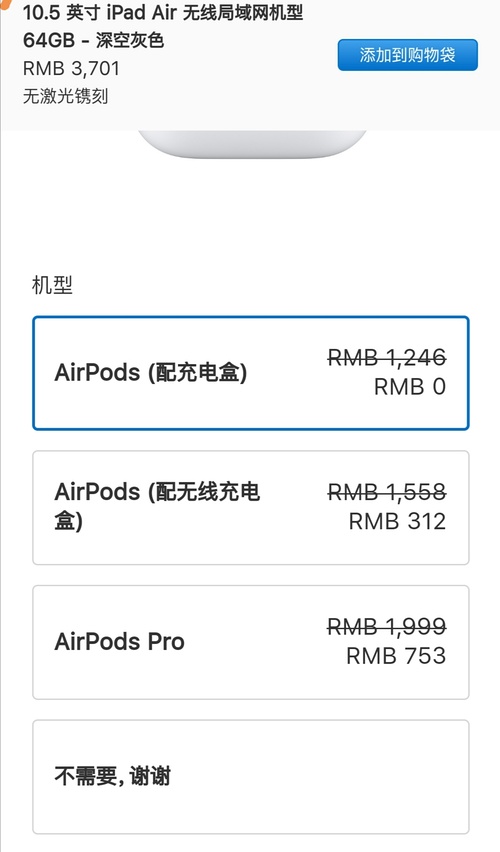The width and height of the screenshot is (500, 852).
Task: Click the AirPods Pro label text
Action: [120, 642]
